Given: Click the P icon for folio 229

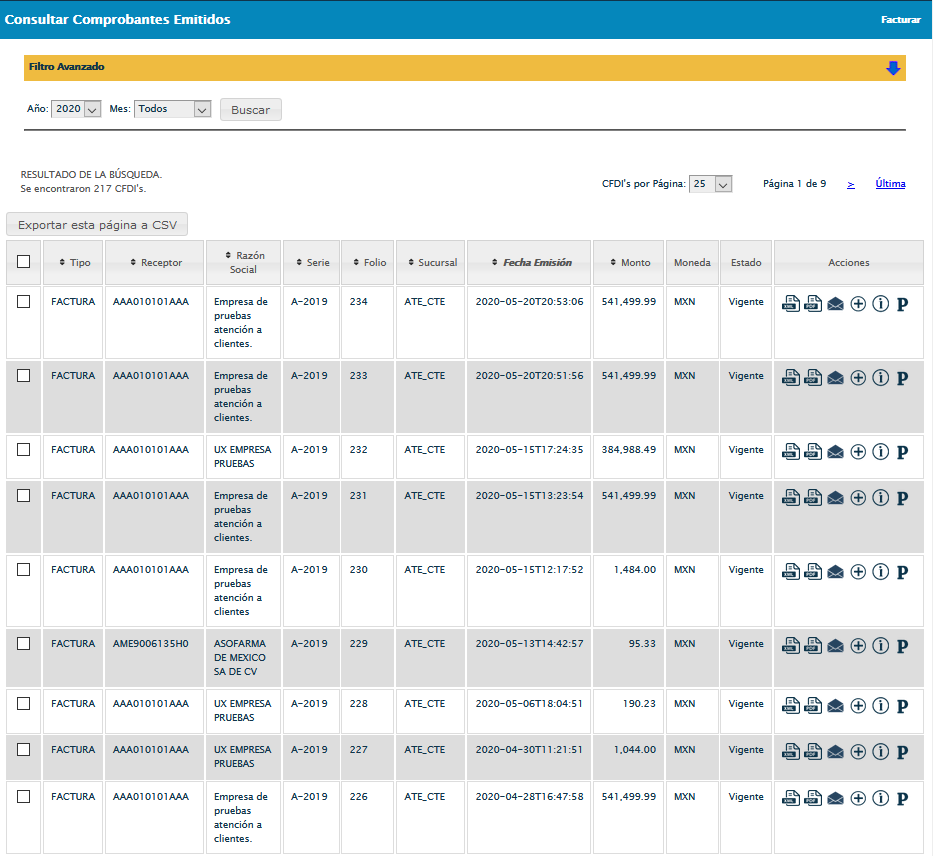Looking at the screenshot, I should [902, 646].
